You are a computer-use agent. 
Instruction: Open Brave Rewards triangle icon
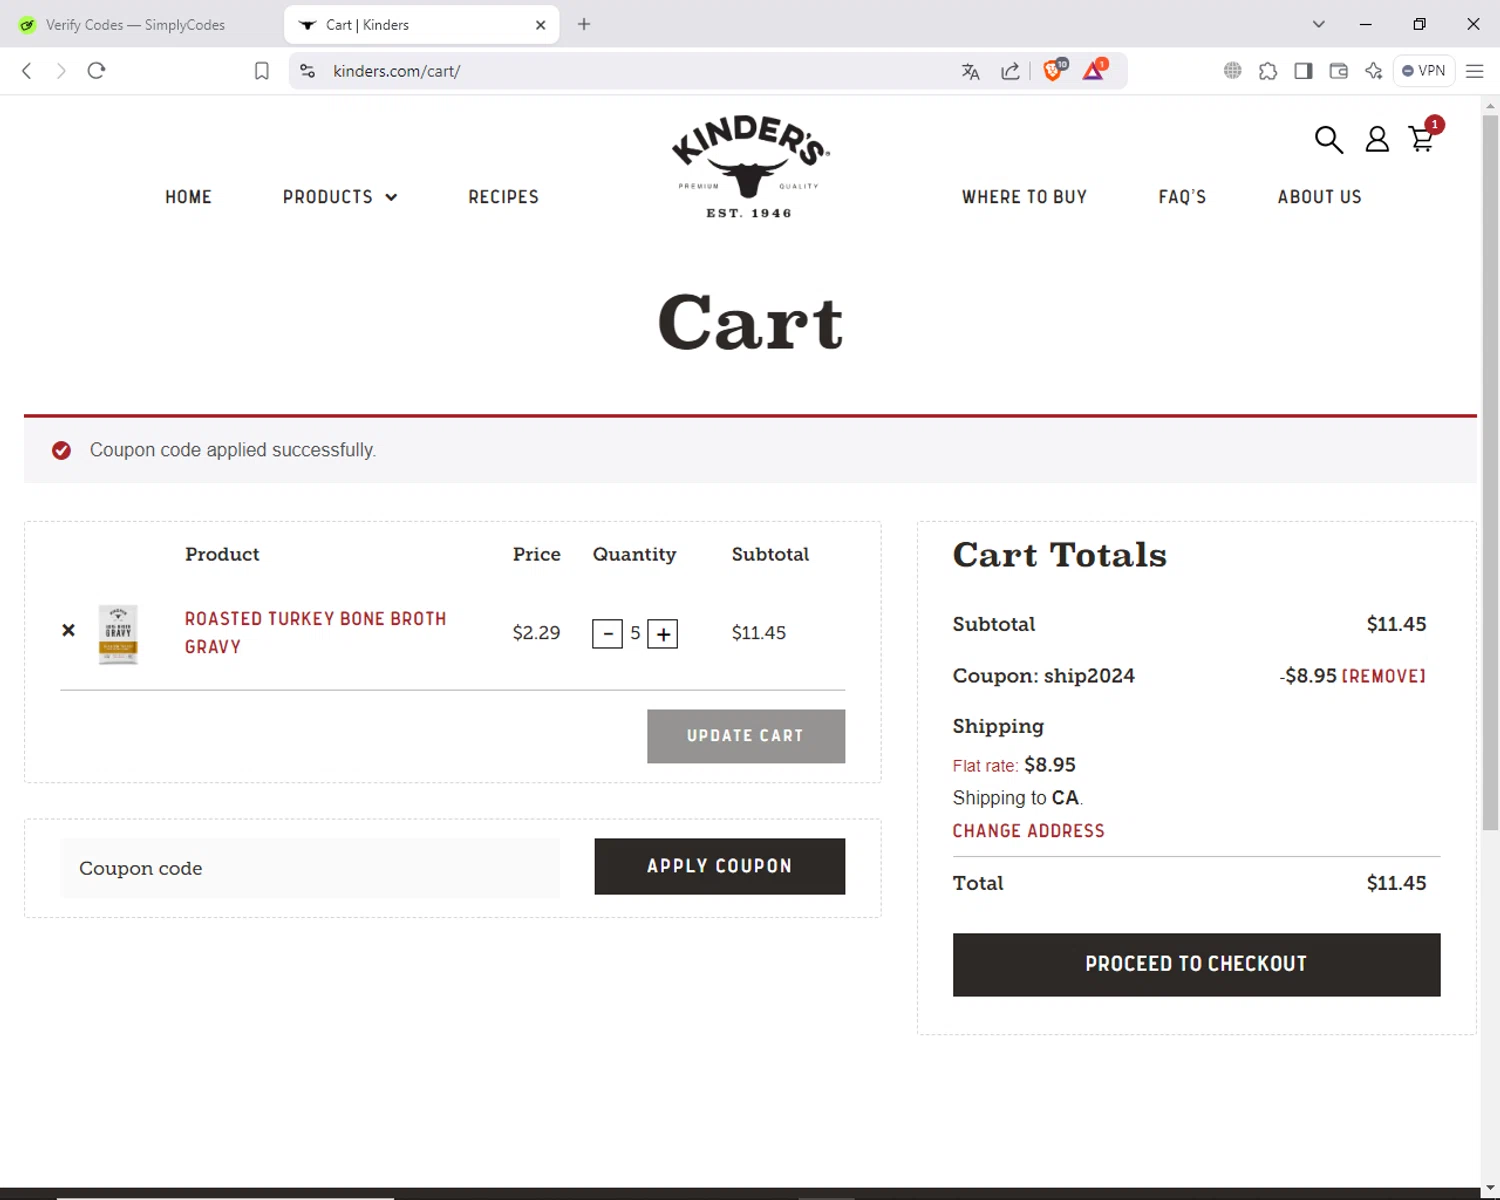click(1095, 70)
